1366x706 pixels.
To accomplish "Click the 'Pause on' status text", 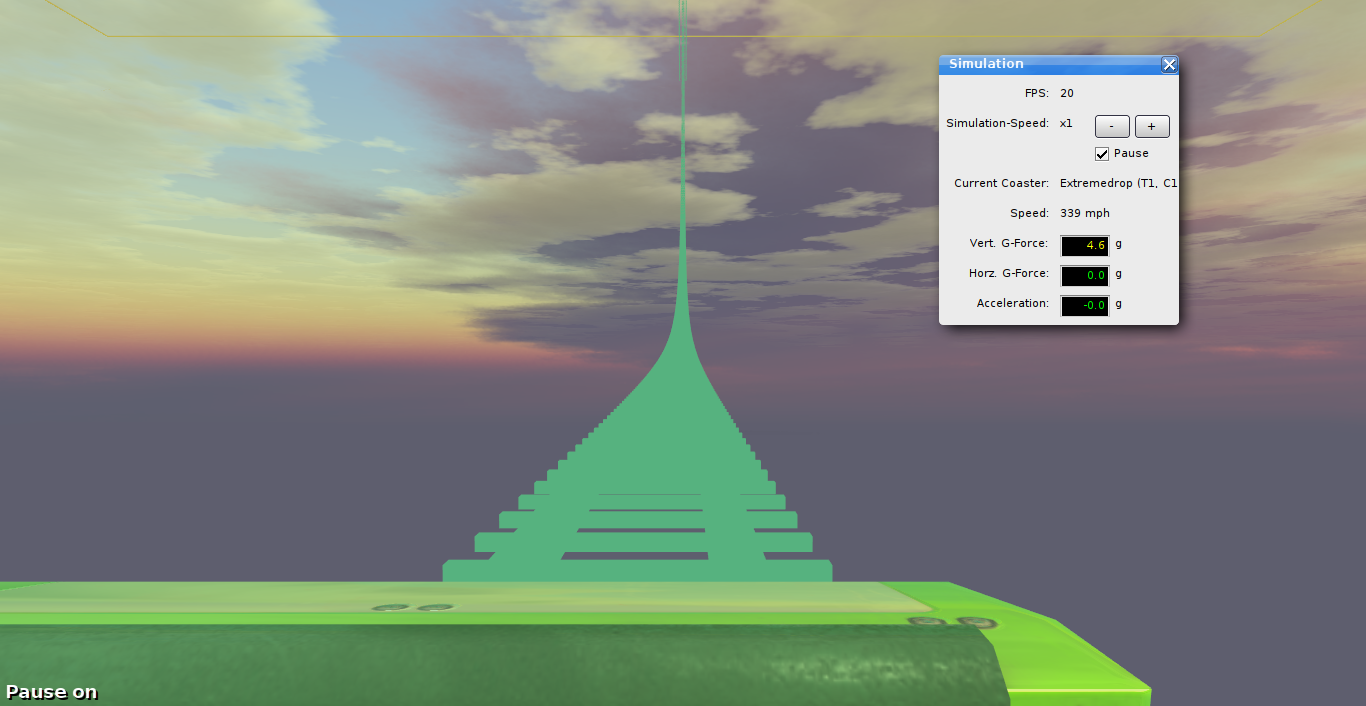I will click(x=52, y=692).
